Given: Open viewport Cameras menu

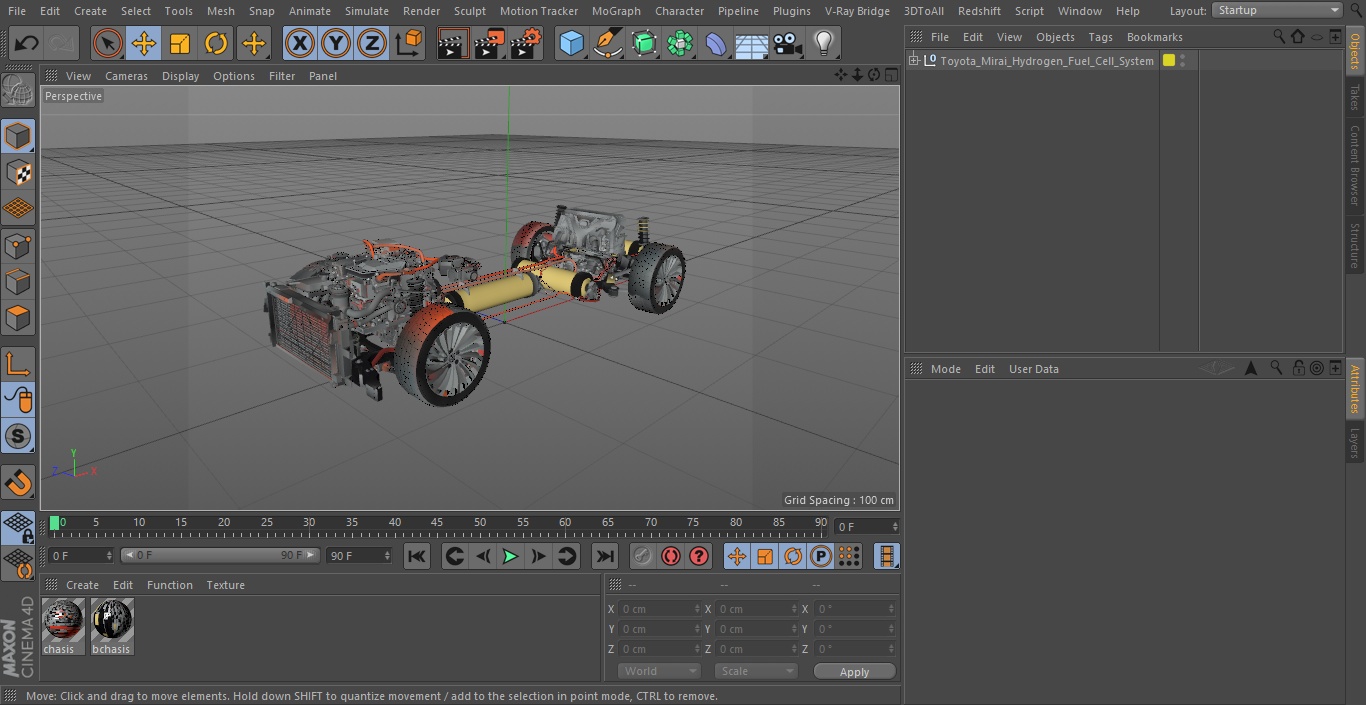Looking at the screenshot, I should tap(126, 76).
